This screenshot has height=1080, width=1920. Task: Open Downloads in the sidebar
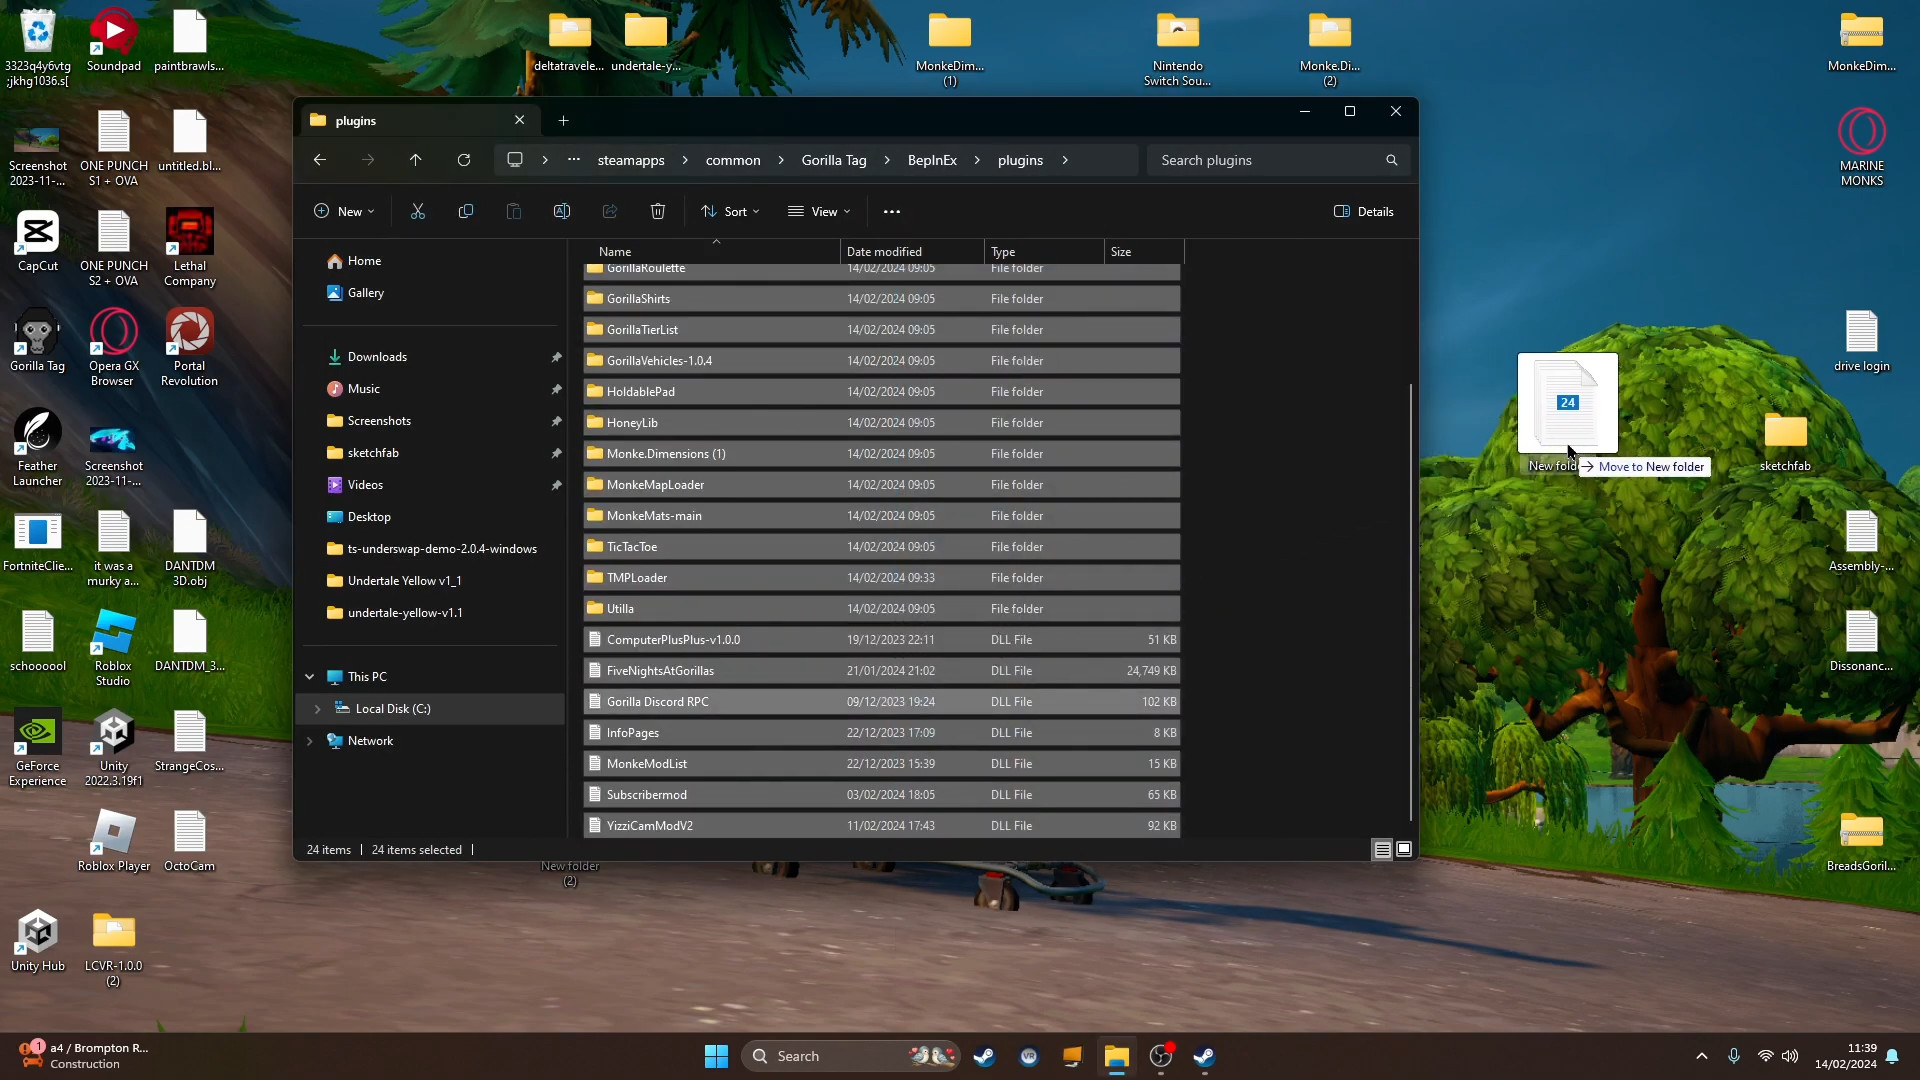[377, 357]
